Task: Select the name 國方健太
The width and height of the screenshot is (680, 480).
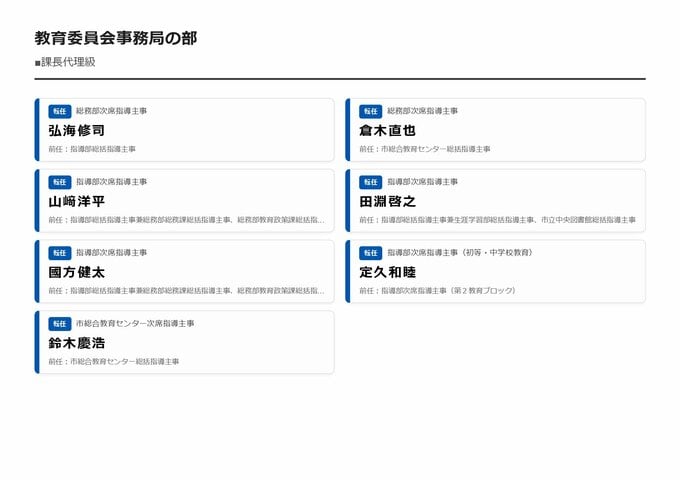Action: pyautogui.click(x=76, y=272)
